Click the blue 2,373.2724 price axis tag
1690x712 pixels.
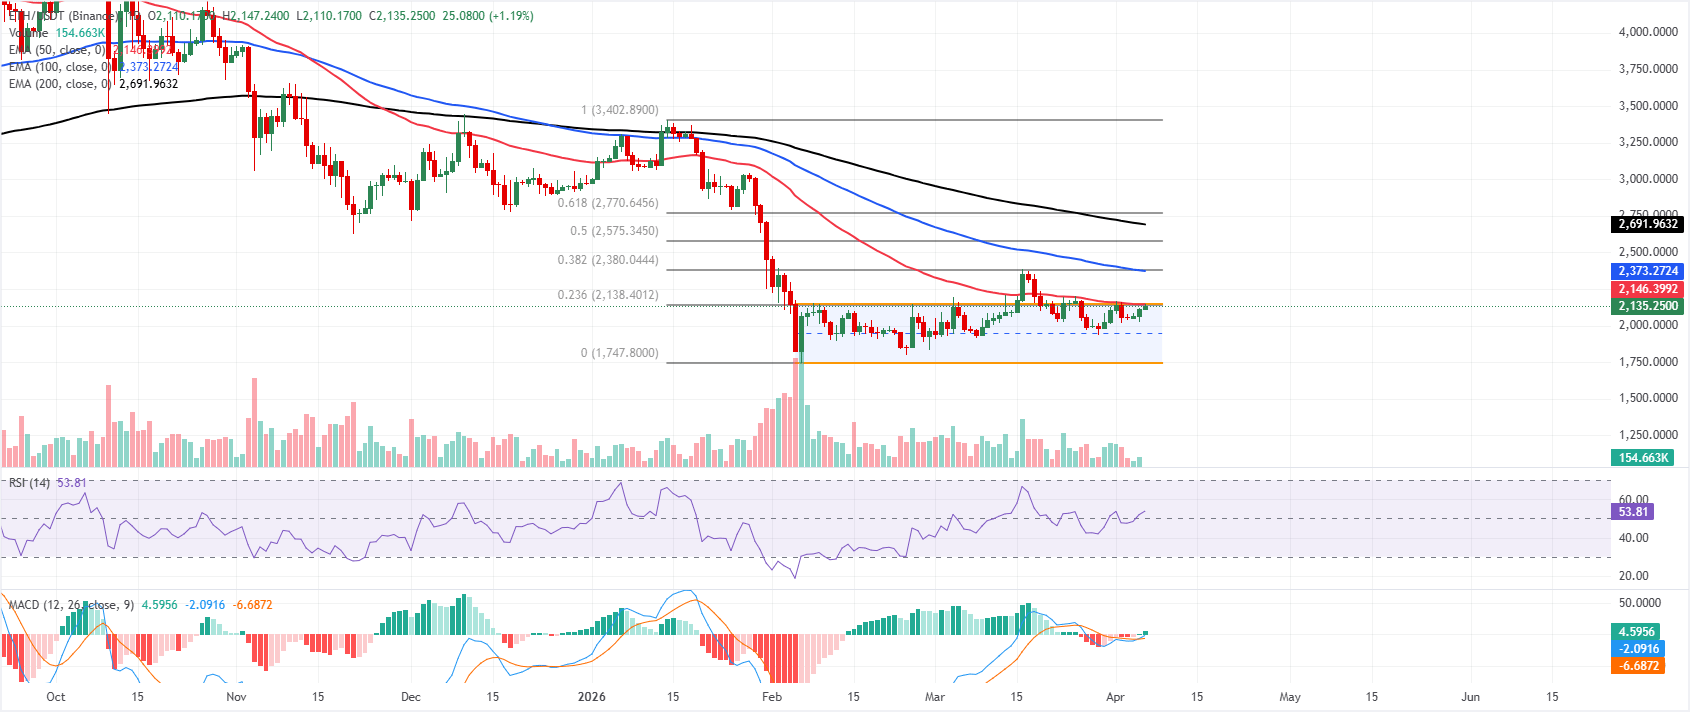[x=1648, y=271]
